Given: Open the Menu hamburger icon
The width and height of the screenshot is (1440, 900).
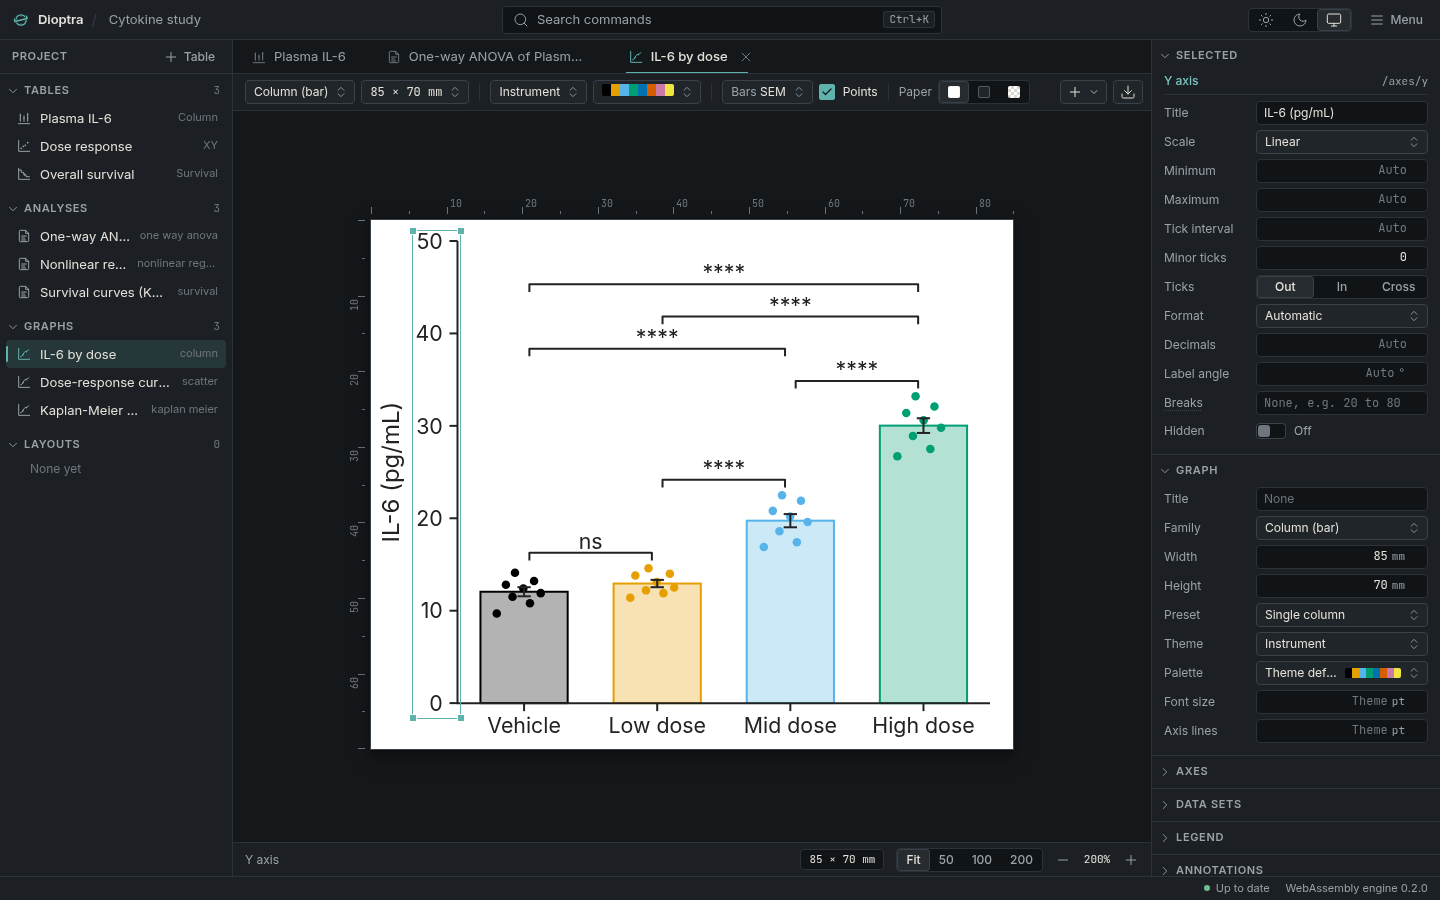Looking at the screenshot, I should tap(1377, 20).
